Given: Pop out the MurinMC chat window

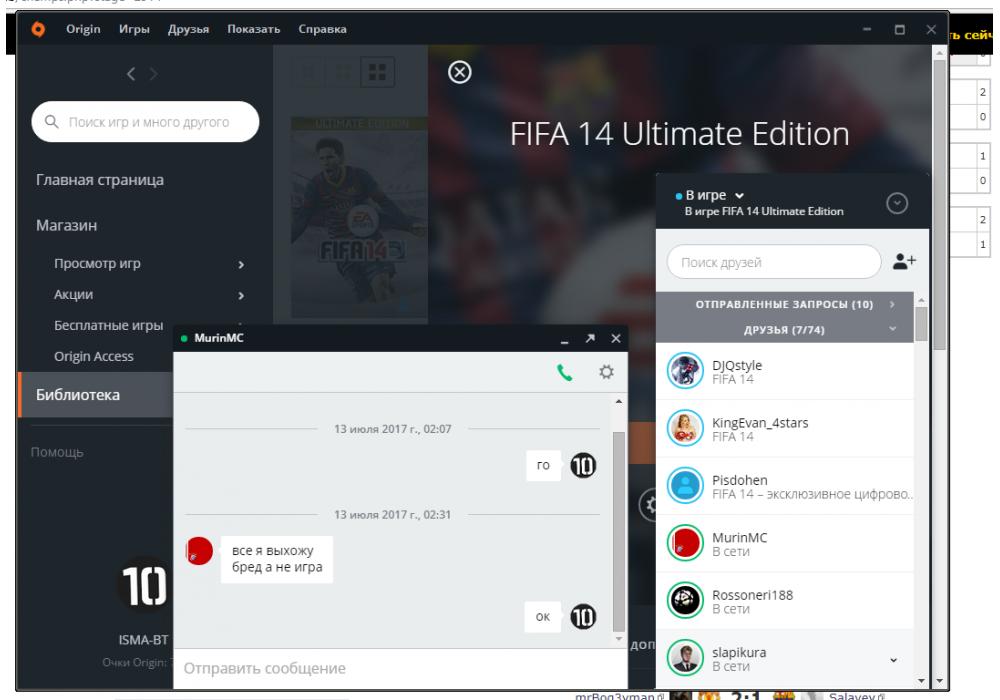Looking at the screenshot, I should [590, 338].
